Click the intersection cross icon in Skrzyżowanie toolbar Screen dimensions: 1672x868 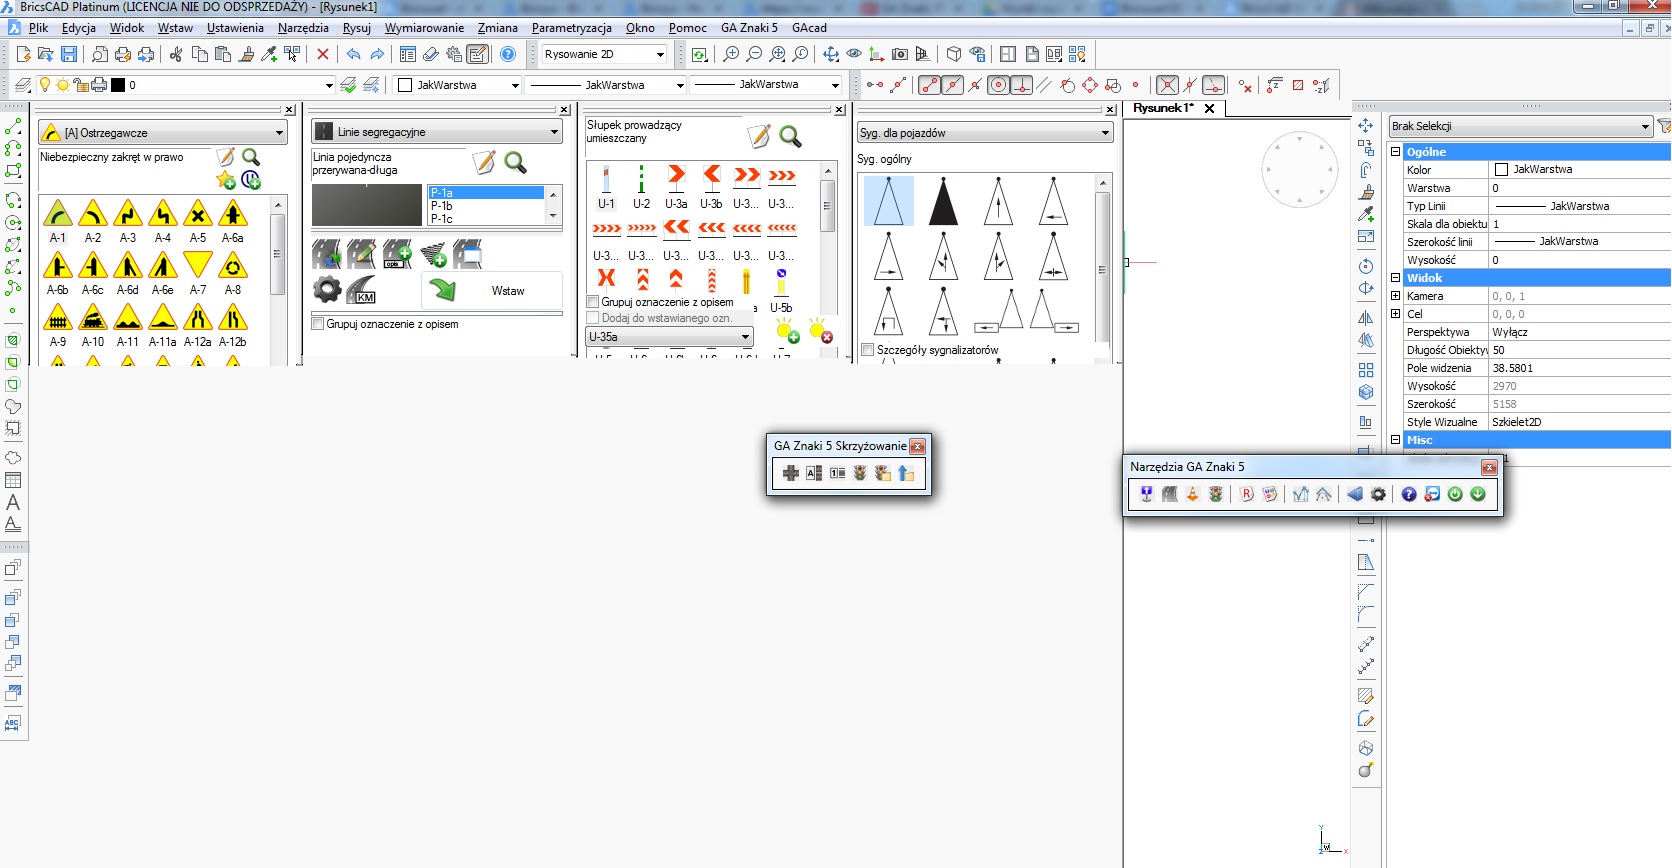coord(791,473)
